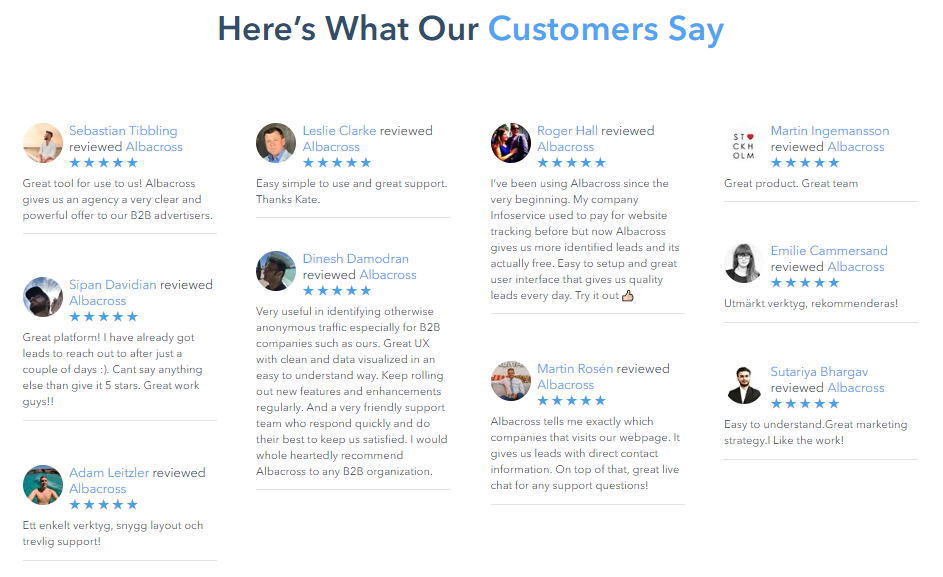Image resolution: width=943 pixels, height=577 pixels.
Task: Open Martin Ingemansson's name link
Action: (830, 131)
